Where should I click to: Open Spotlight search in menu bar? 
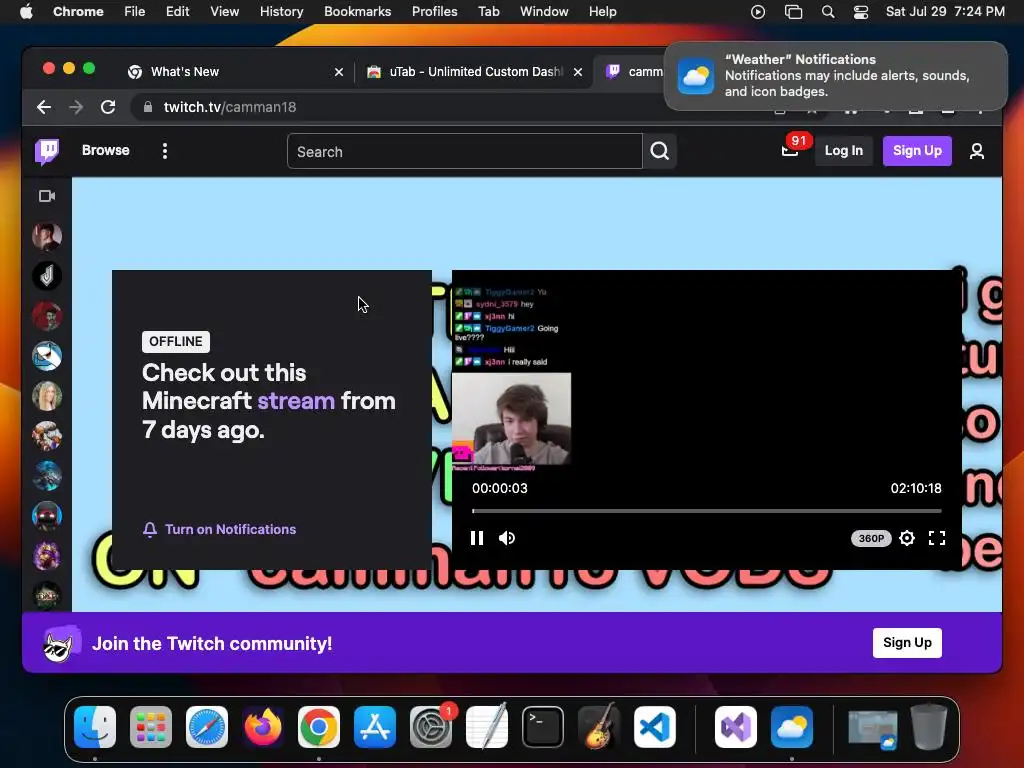[827, 12]
